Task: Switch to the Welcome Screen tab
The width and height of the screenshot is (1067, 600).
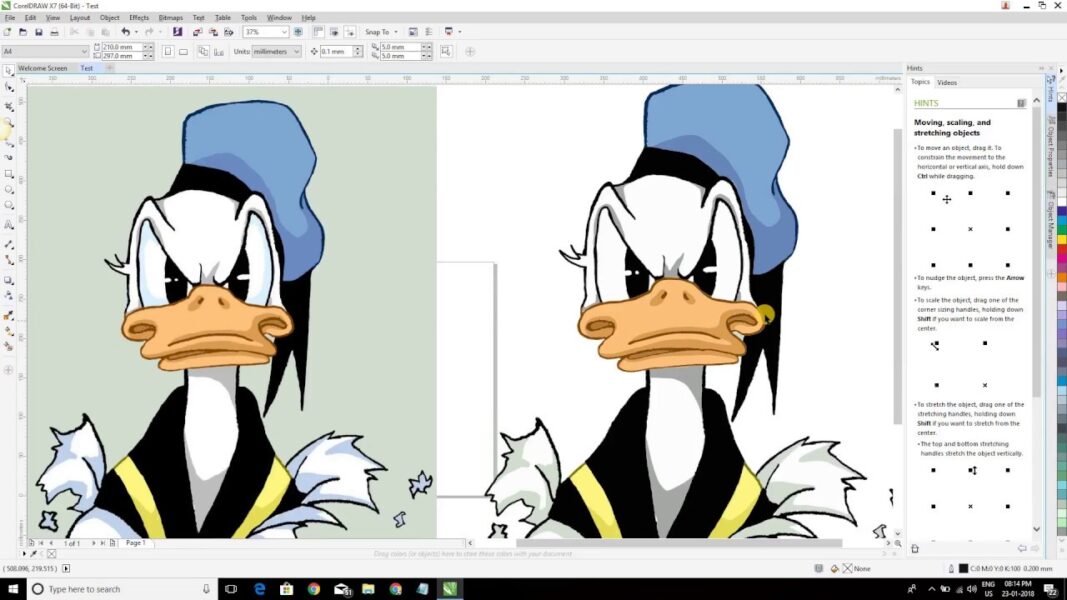Action: coord(42,68)
